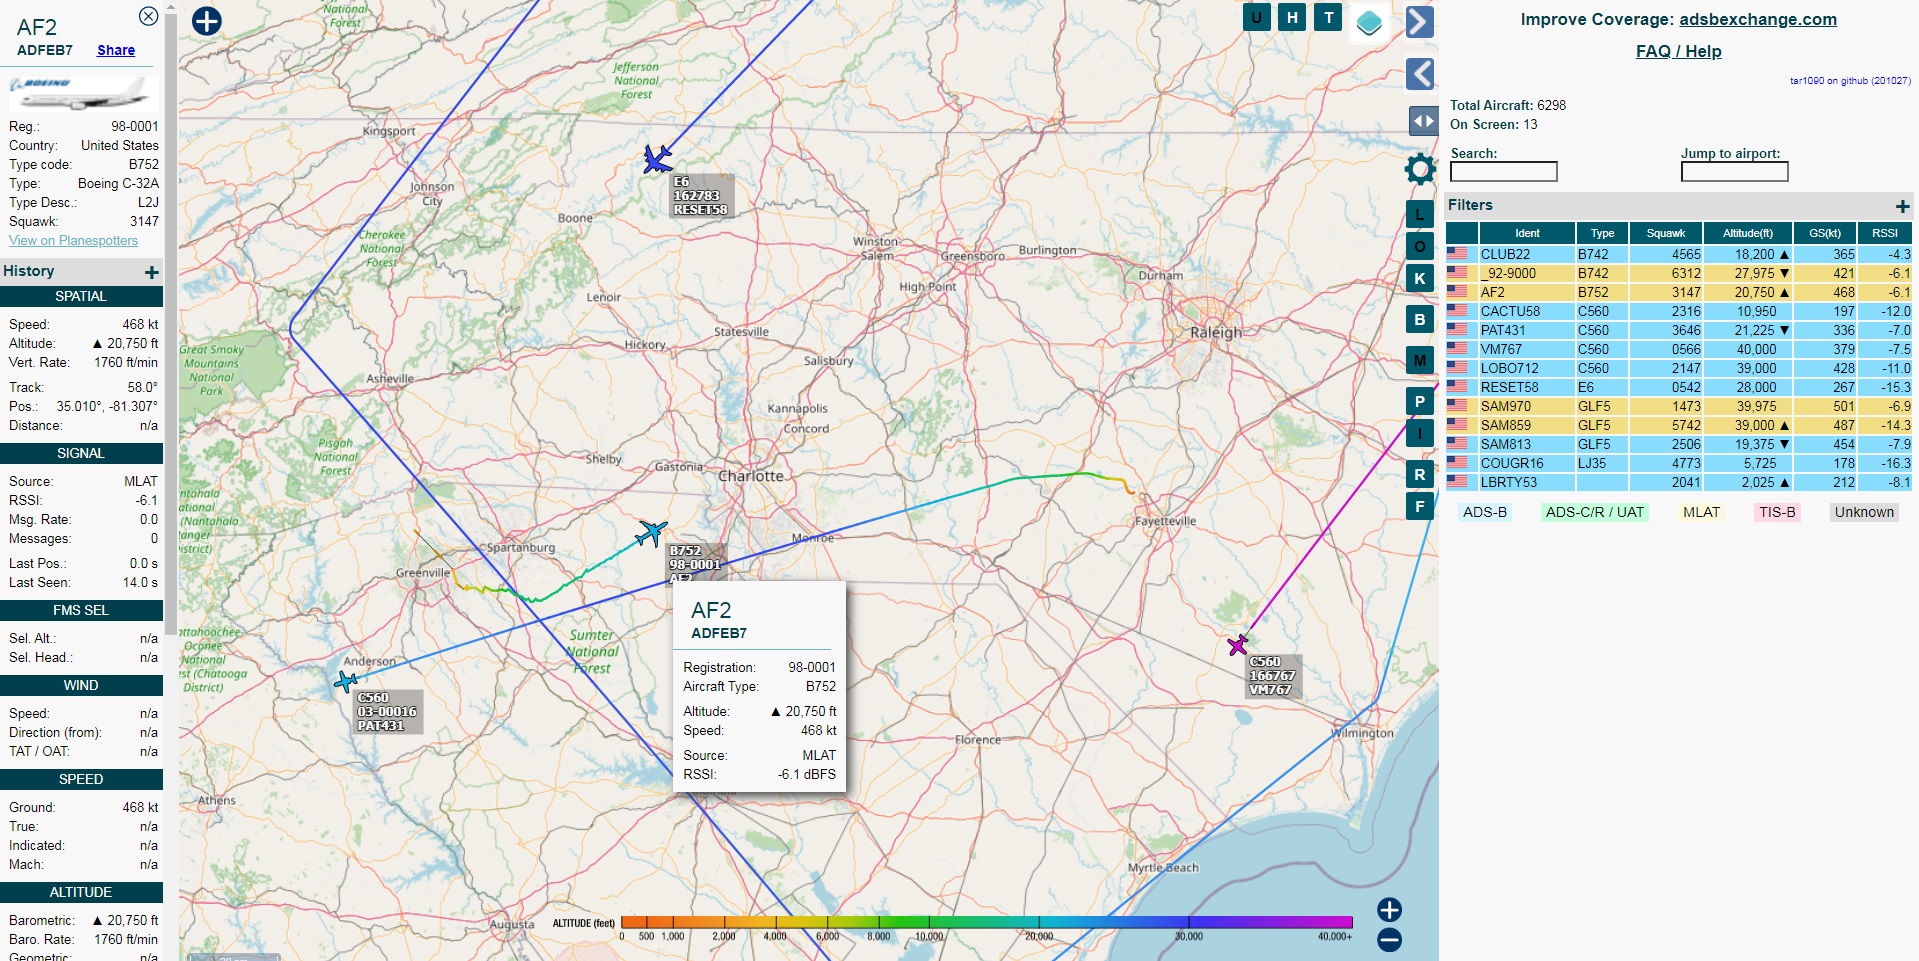The height and width of the screenshot is (961, 1919).
Task: Toggle the B map option
Action: [x=1420, y=319]
